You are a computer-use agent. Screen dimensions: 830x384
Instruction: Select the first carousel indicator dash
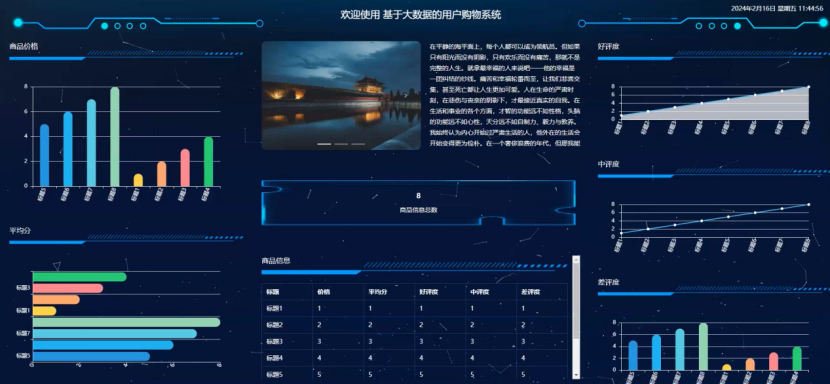point(324,144)
